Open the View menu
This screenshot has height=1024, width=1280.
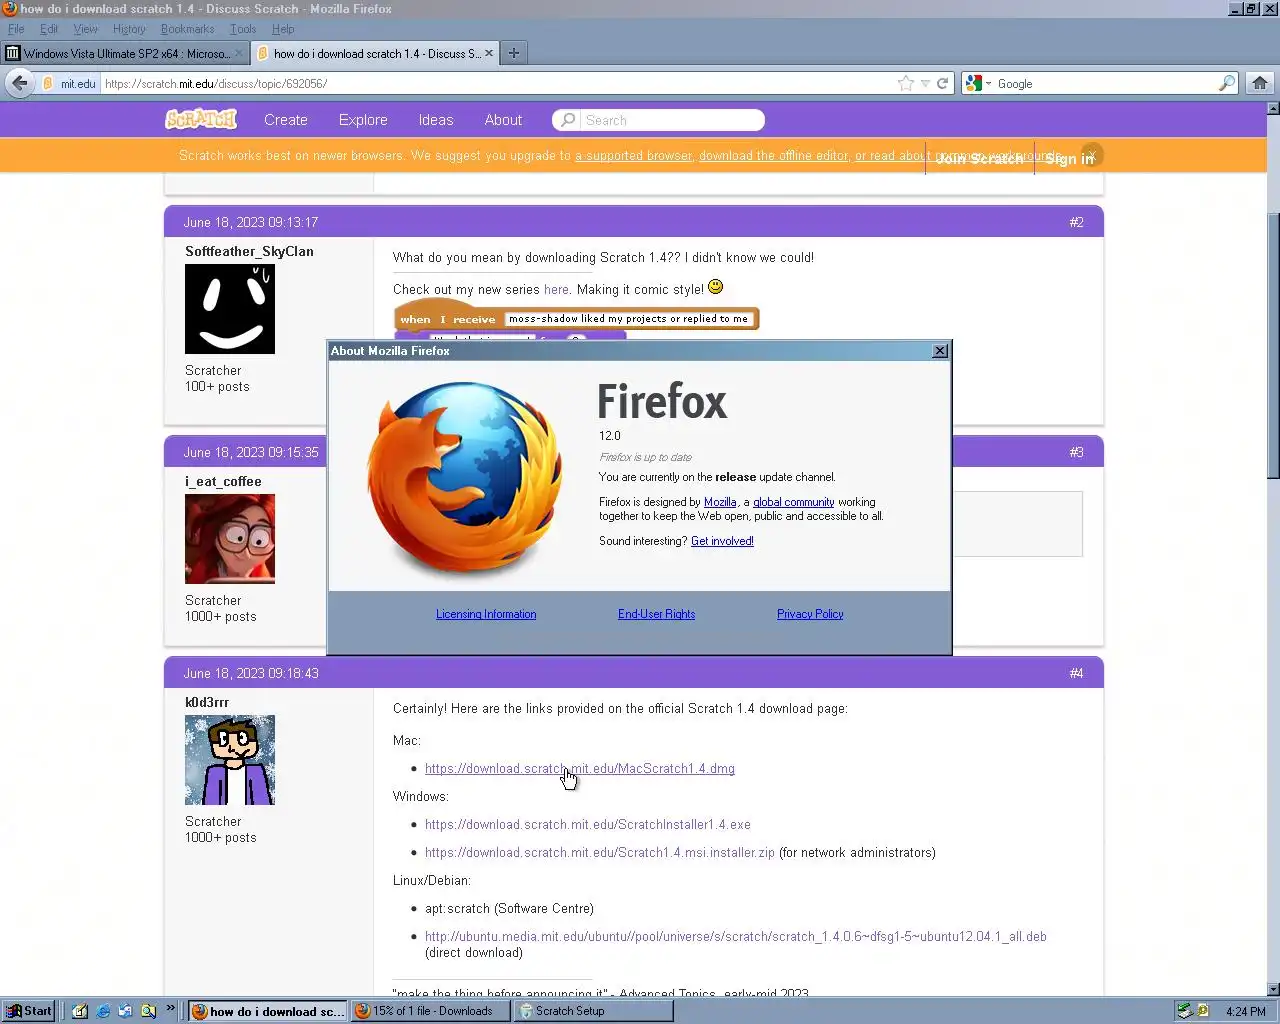(x=85, y=29)
